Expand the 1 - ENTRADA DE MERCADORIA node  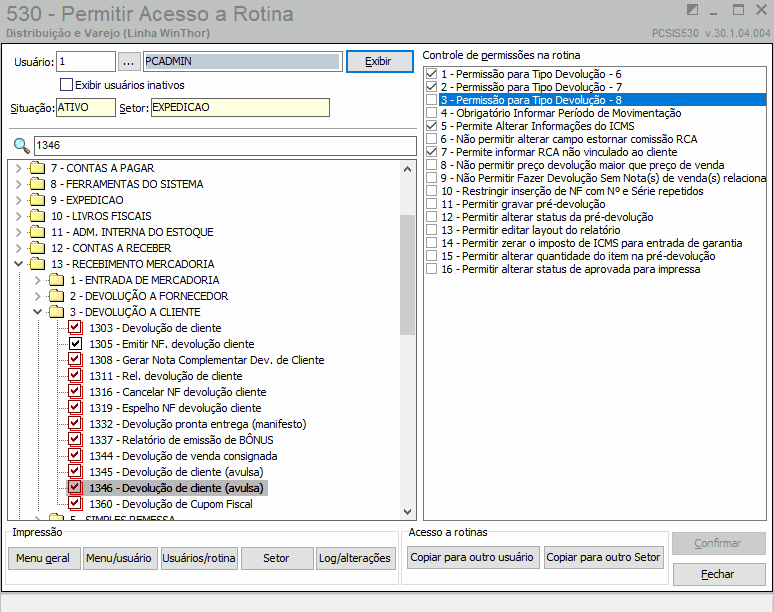click(38, 280)
